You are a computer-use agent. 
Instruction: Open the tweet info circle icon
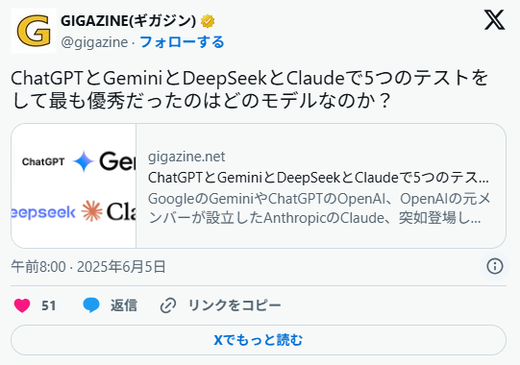tap(495, 266)
